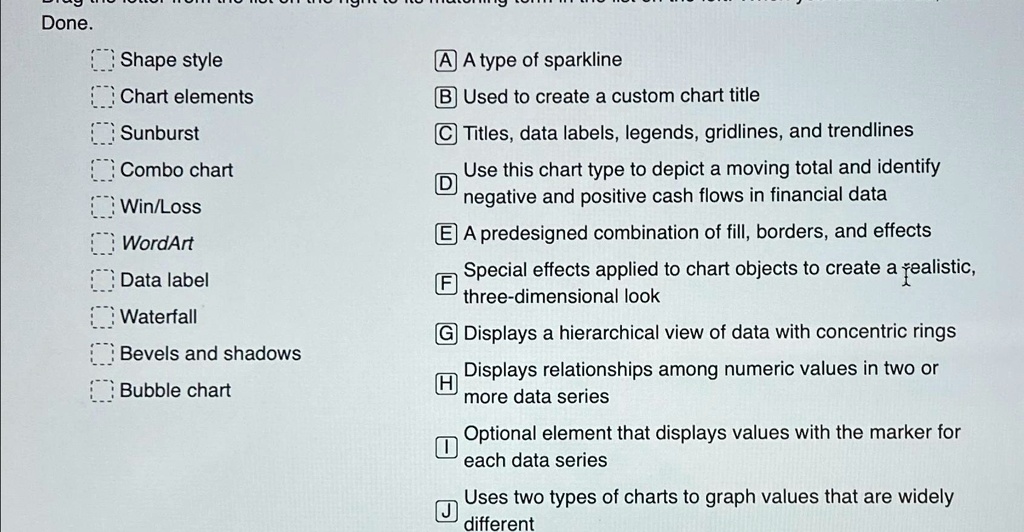Screen dimensions: 1024x532
Task: Click the empty box beside Shape style
Action: [102, 60]
